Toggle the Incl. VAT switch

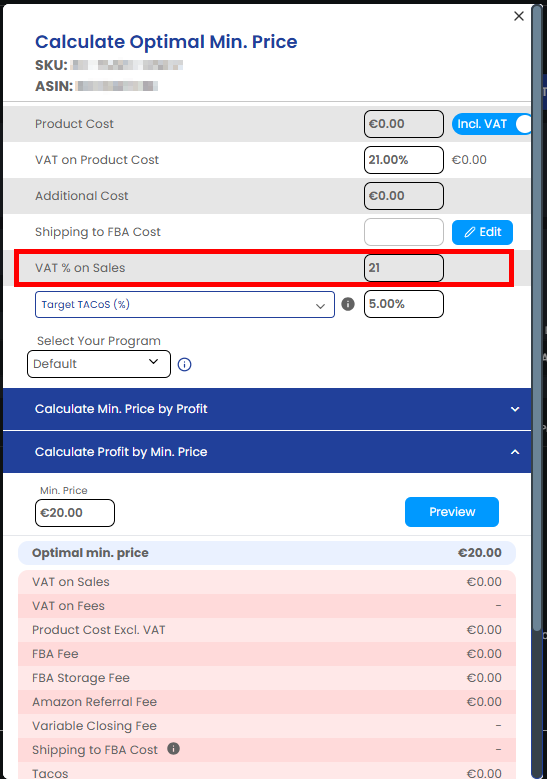click(491, 124)
